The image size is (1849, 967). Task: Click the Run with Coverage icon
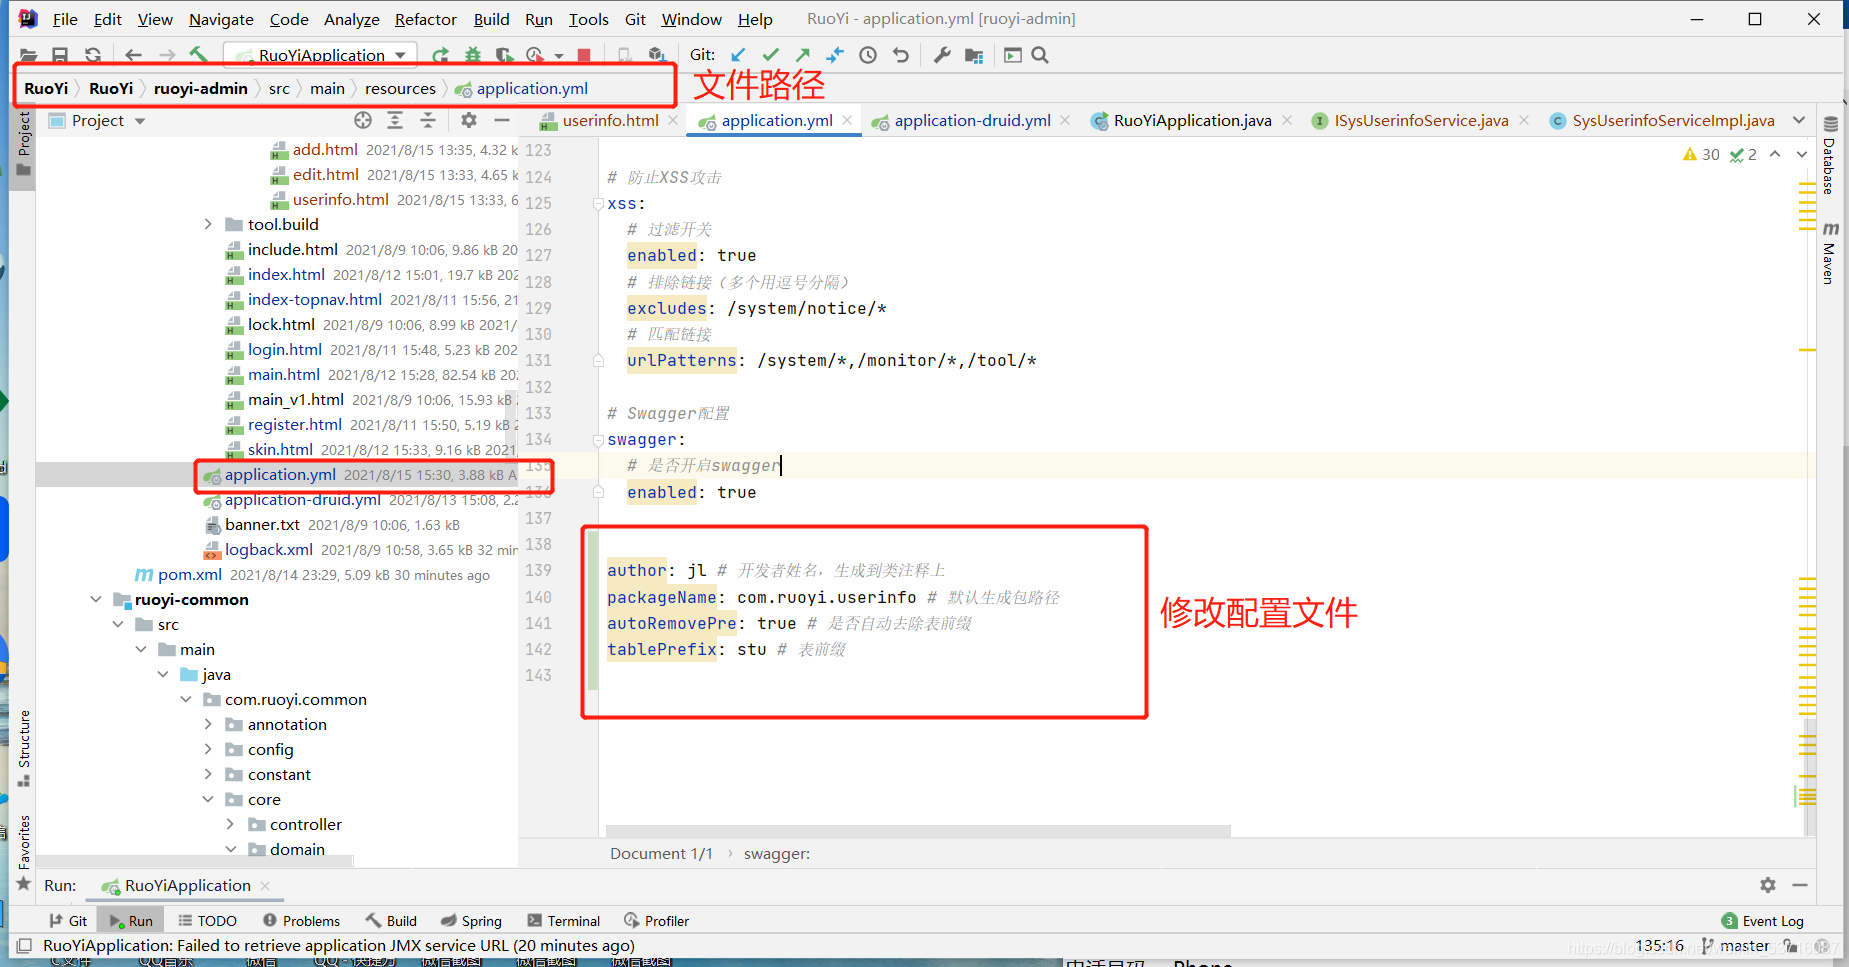pyautogui.click(x=505, y=55)
